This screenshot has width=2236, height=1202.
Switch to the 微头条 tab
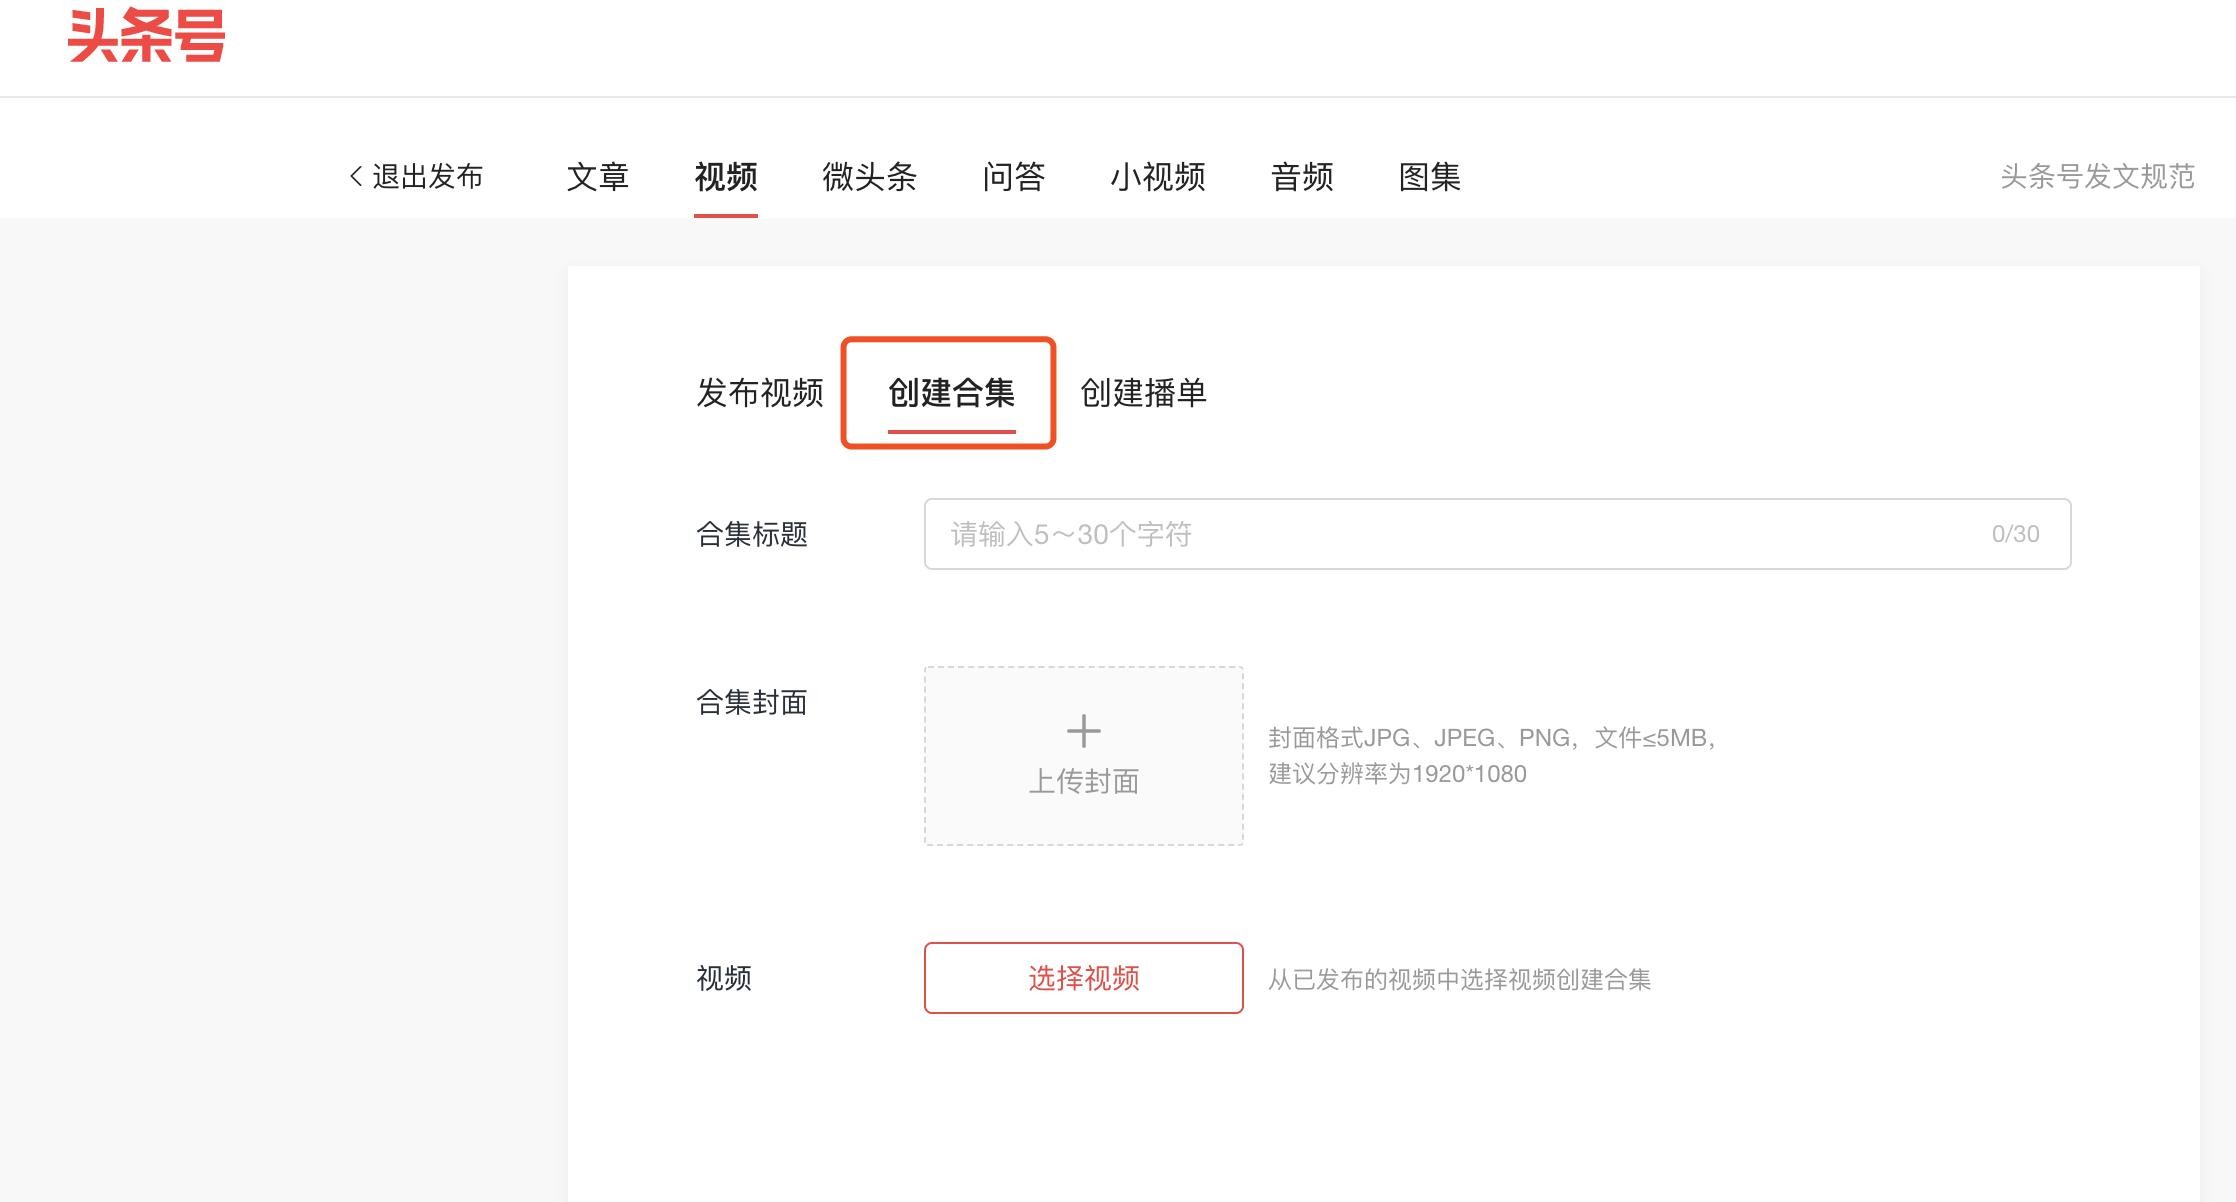(x=869, y=177)
